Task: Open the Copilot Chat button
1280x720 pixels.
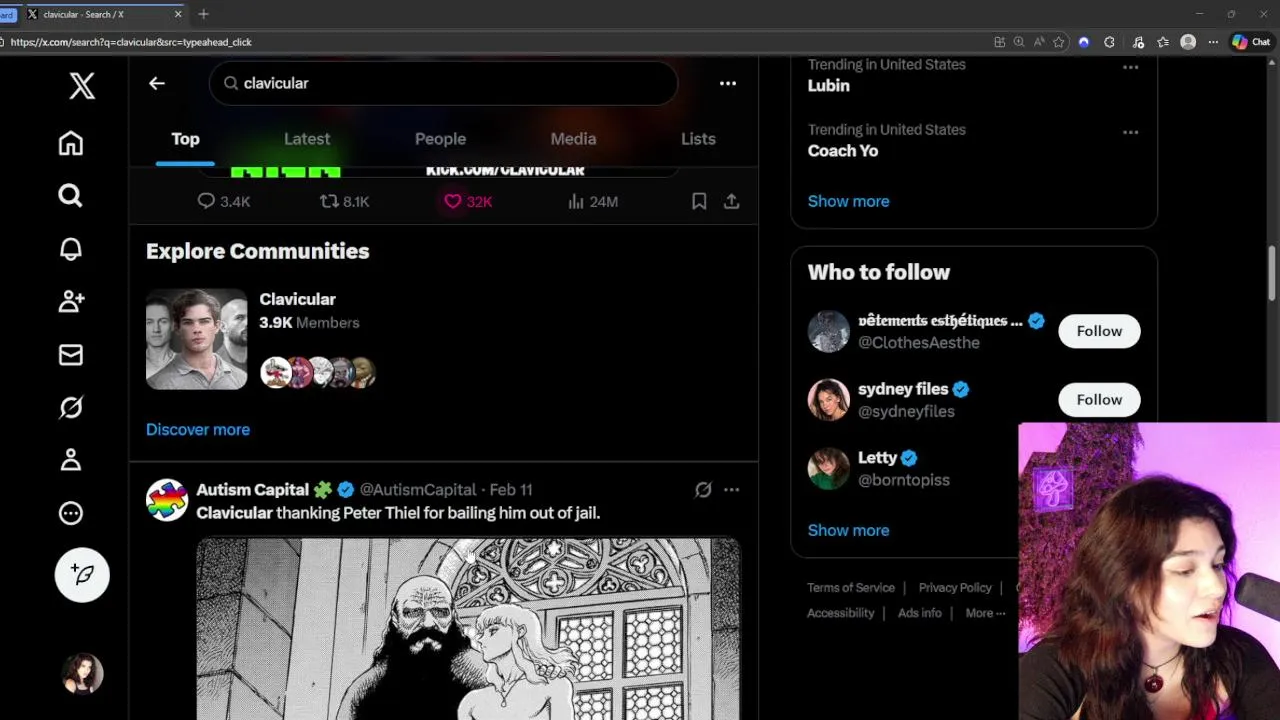Action: 1251,42
